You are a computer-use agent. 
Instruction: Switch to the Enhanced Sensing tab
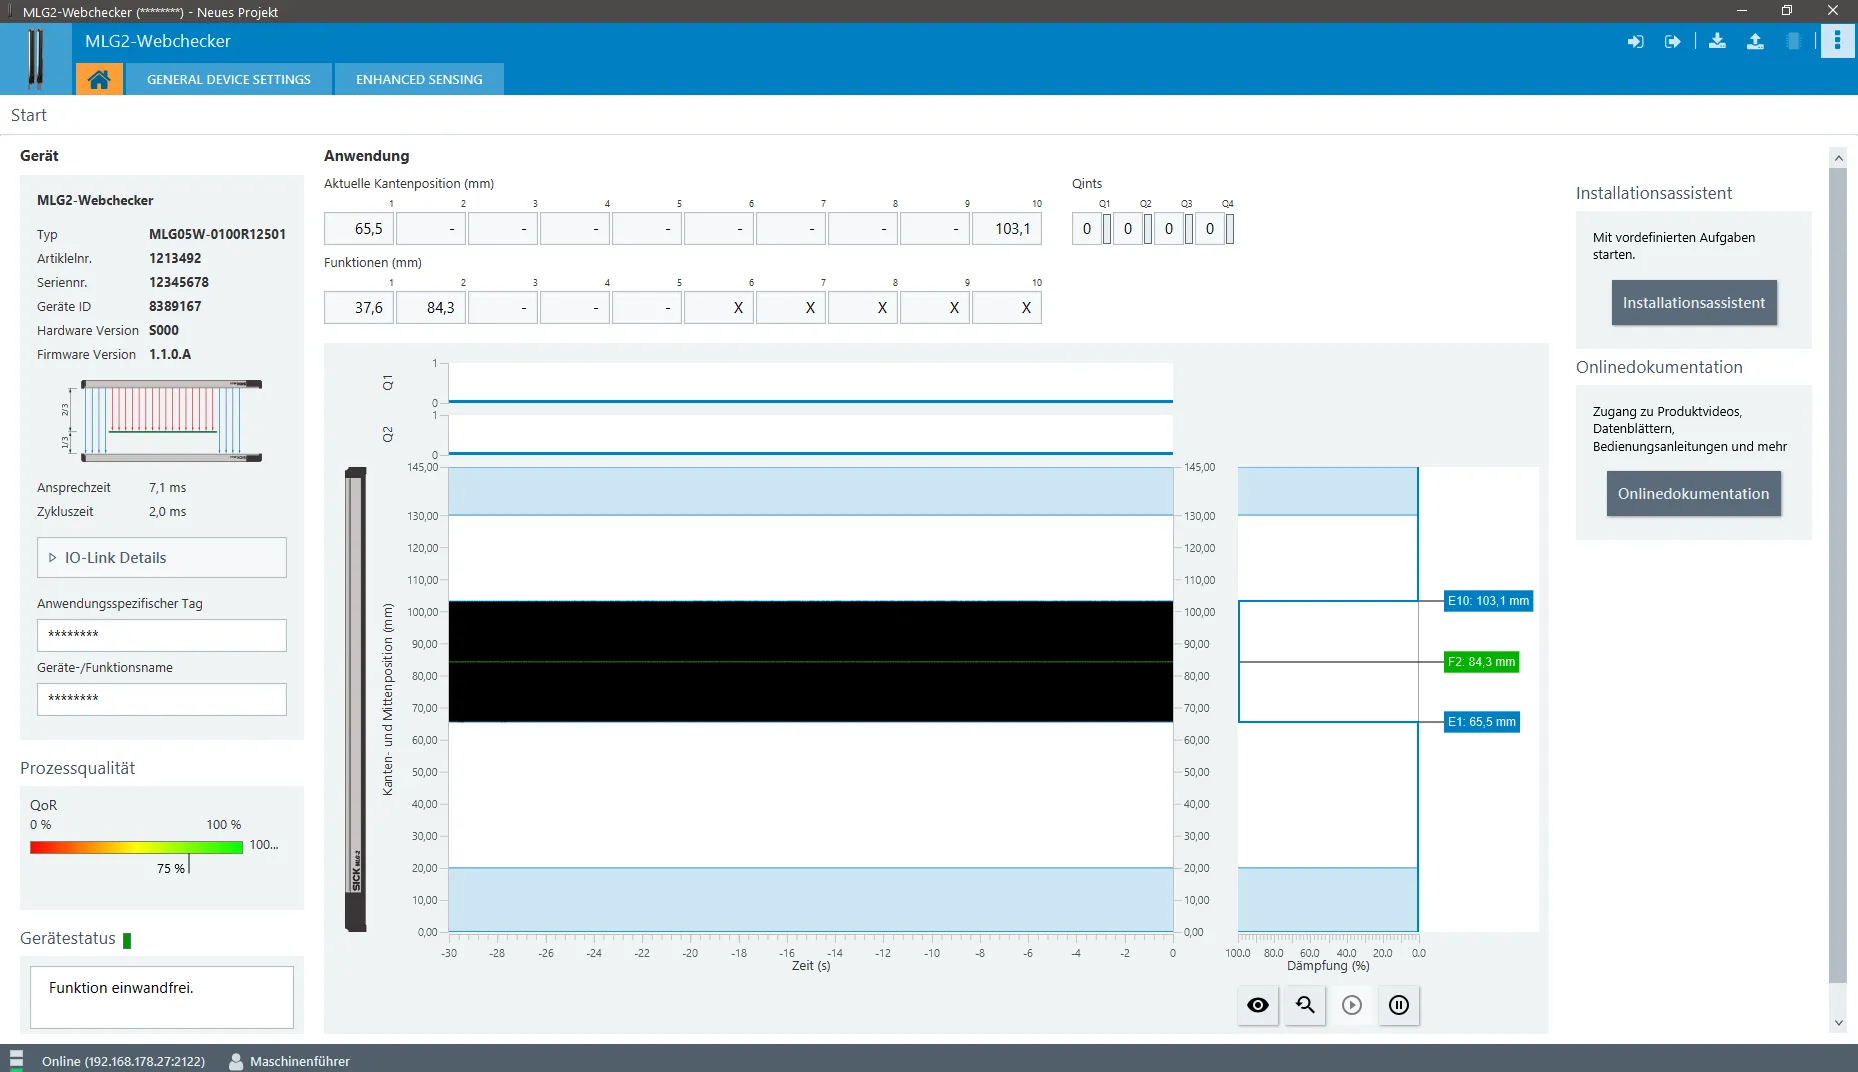click(419, 79)
